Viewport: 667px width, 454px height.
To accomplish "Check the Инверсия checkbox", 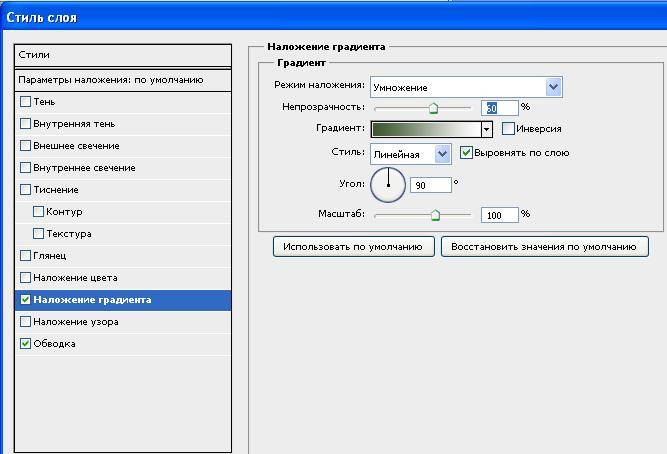I will pos(508,129).
